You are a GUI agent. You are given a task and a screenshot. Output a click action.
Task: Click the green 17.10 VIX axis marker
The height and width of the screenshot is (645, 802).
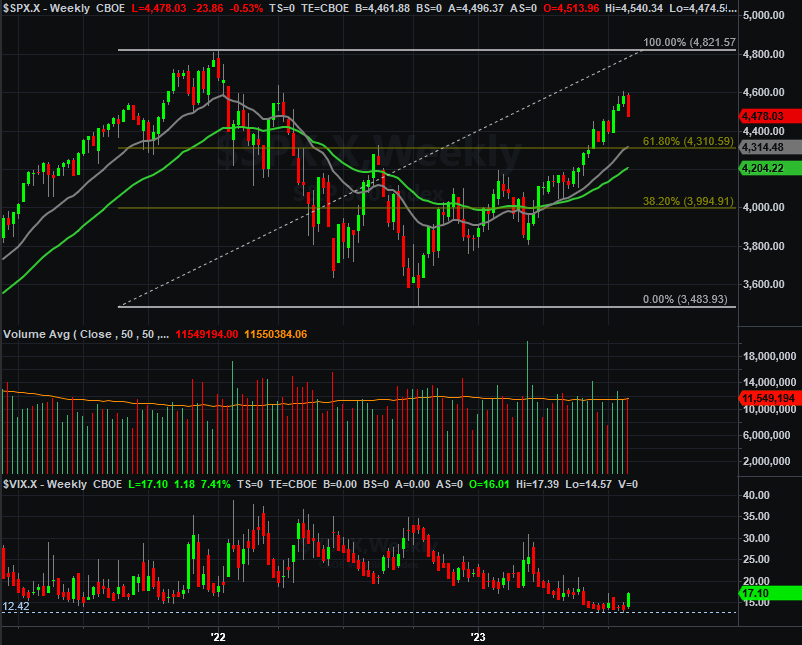coord(771,593)
